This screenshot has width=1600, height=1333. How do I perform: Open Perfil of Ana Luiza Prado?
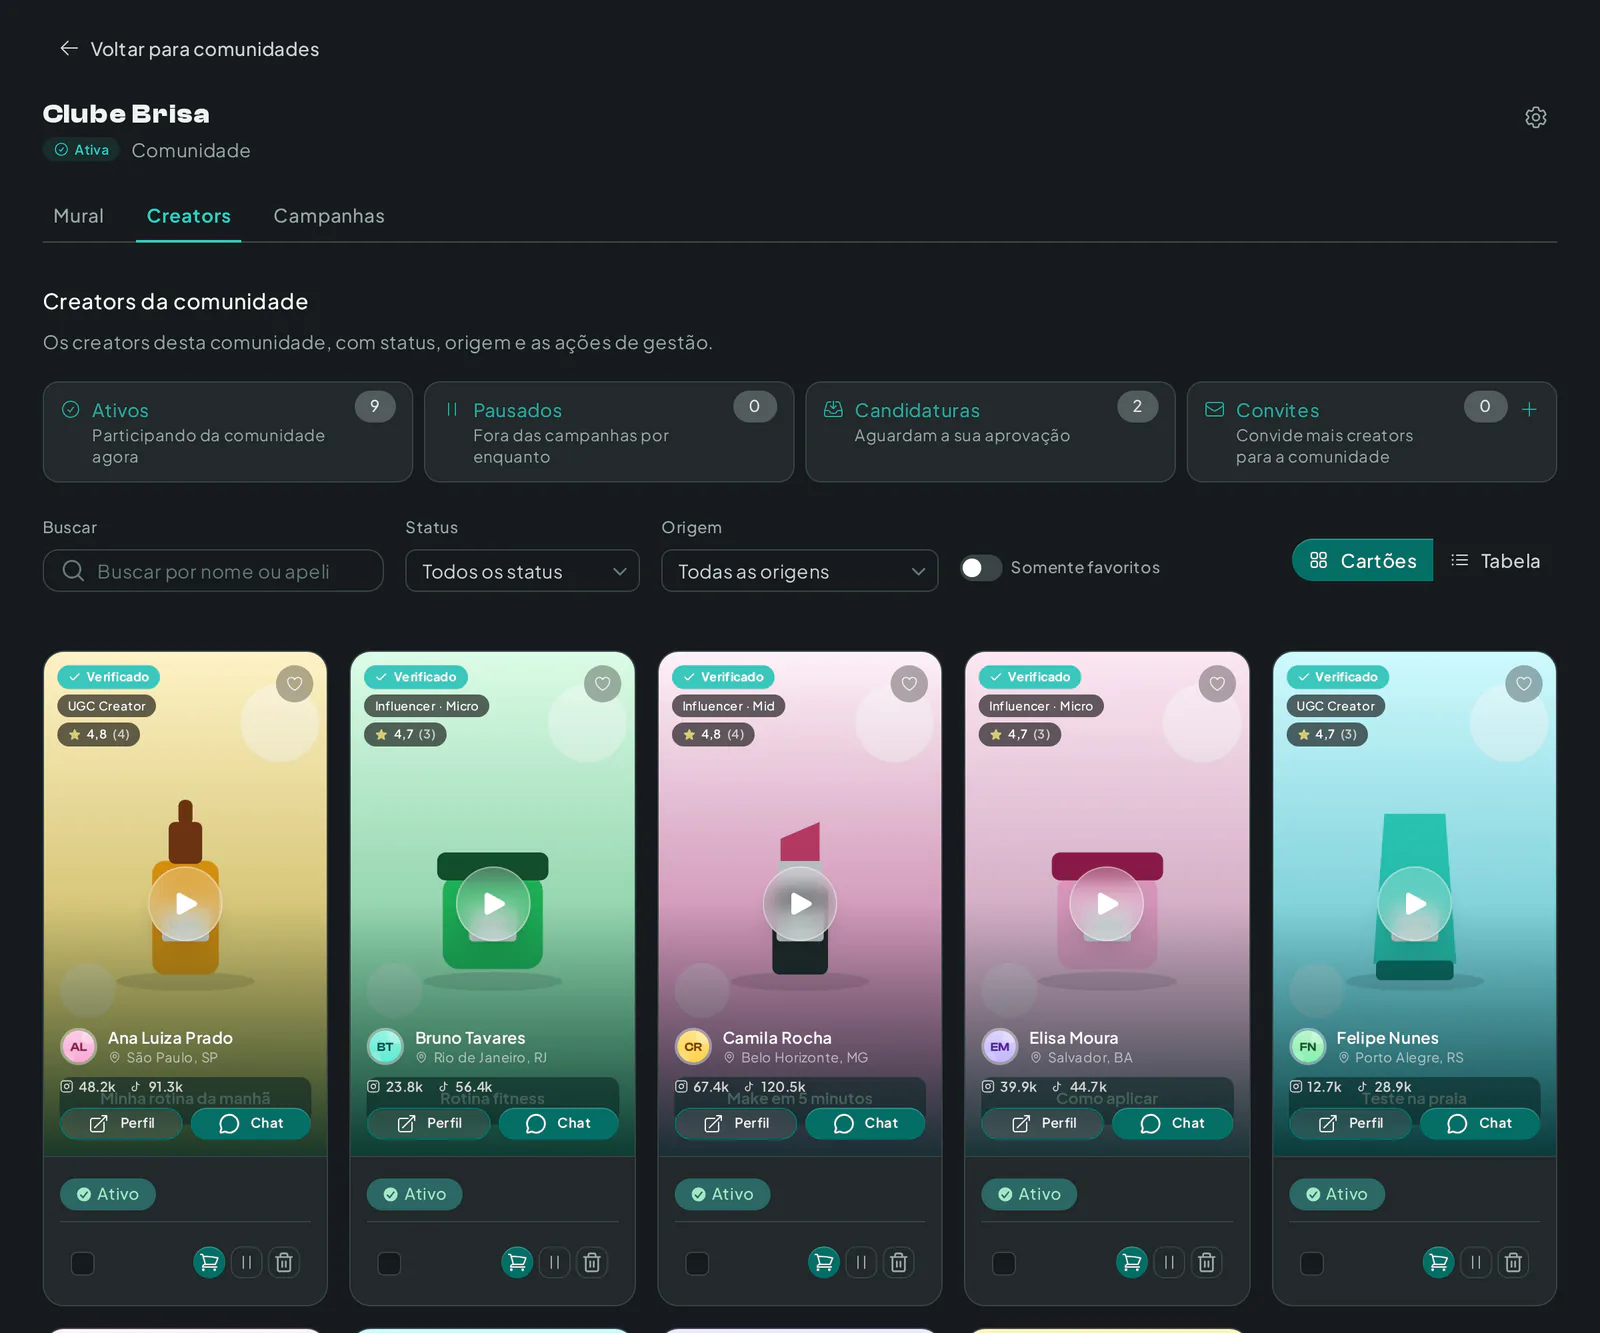(x=122, y=1123)
